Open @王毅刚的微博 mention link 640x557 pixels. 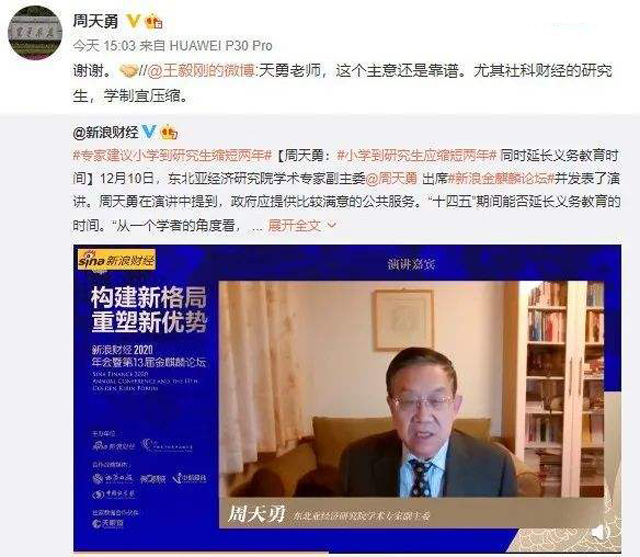click(x=200, y=71)
